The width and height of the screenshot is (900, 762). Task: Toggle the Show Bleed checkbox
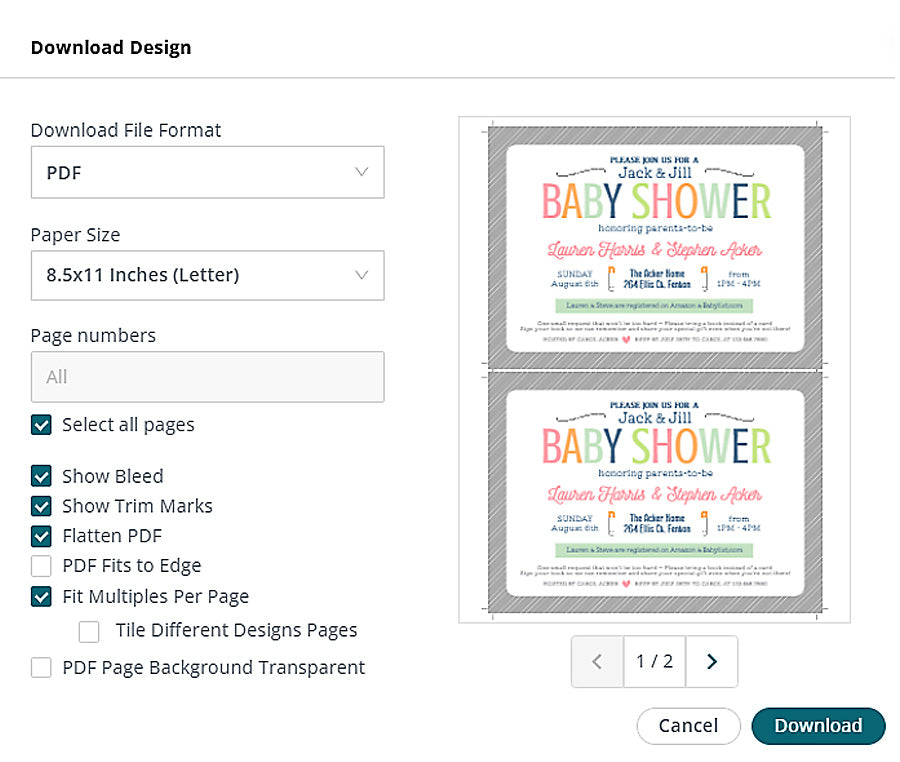(41, 476)
